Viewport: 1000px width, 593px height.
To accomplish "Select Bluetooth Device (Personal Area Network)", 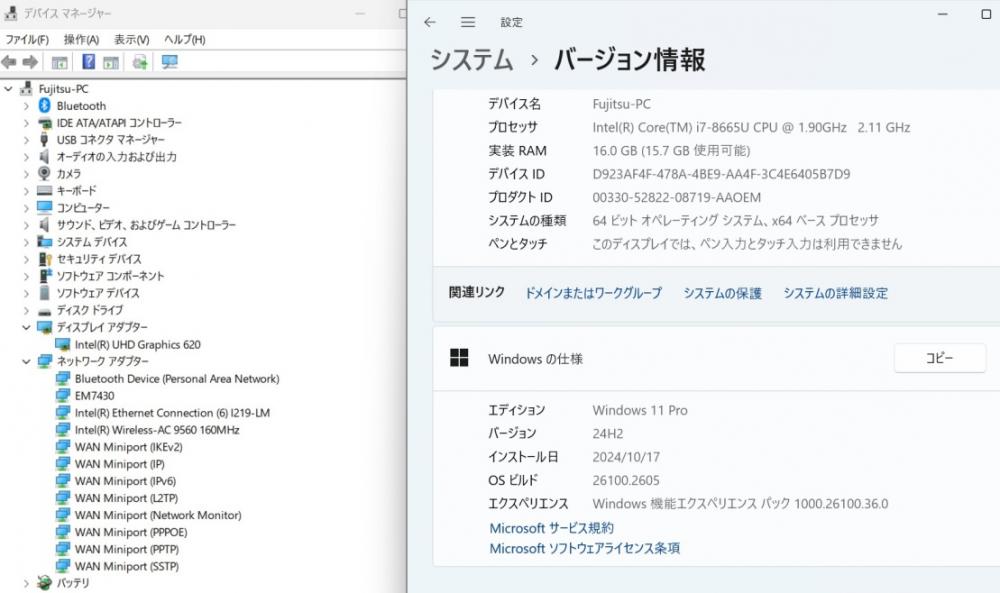I will click(x=177, y=379).
